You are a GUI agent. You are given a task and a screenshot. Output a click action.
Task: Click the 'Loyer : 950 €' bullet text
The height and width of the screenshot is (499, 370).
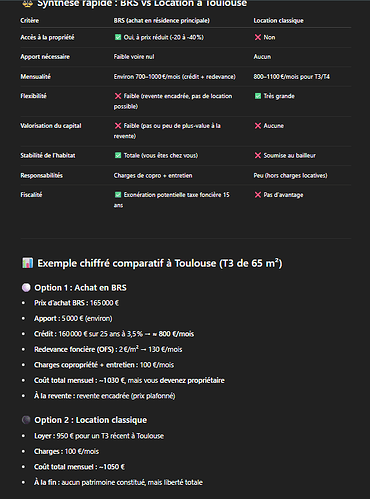tap(99, 436)
